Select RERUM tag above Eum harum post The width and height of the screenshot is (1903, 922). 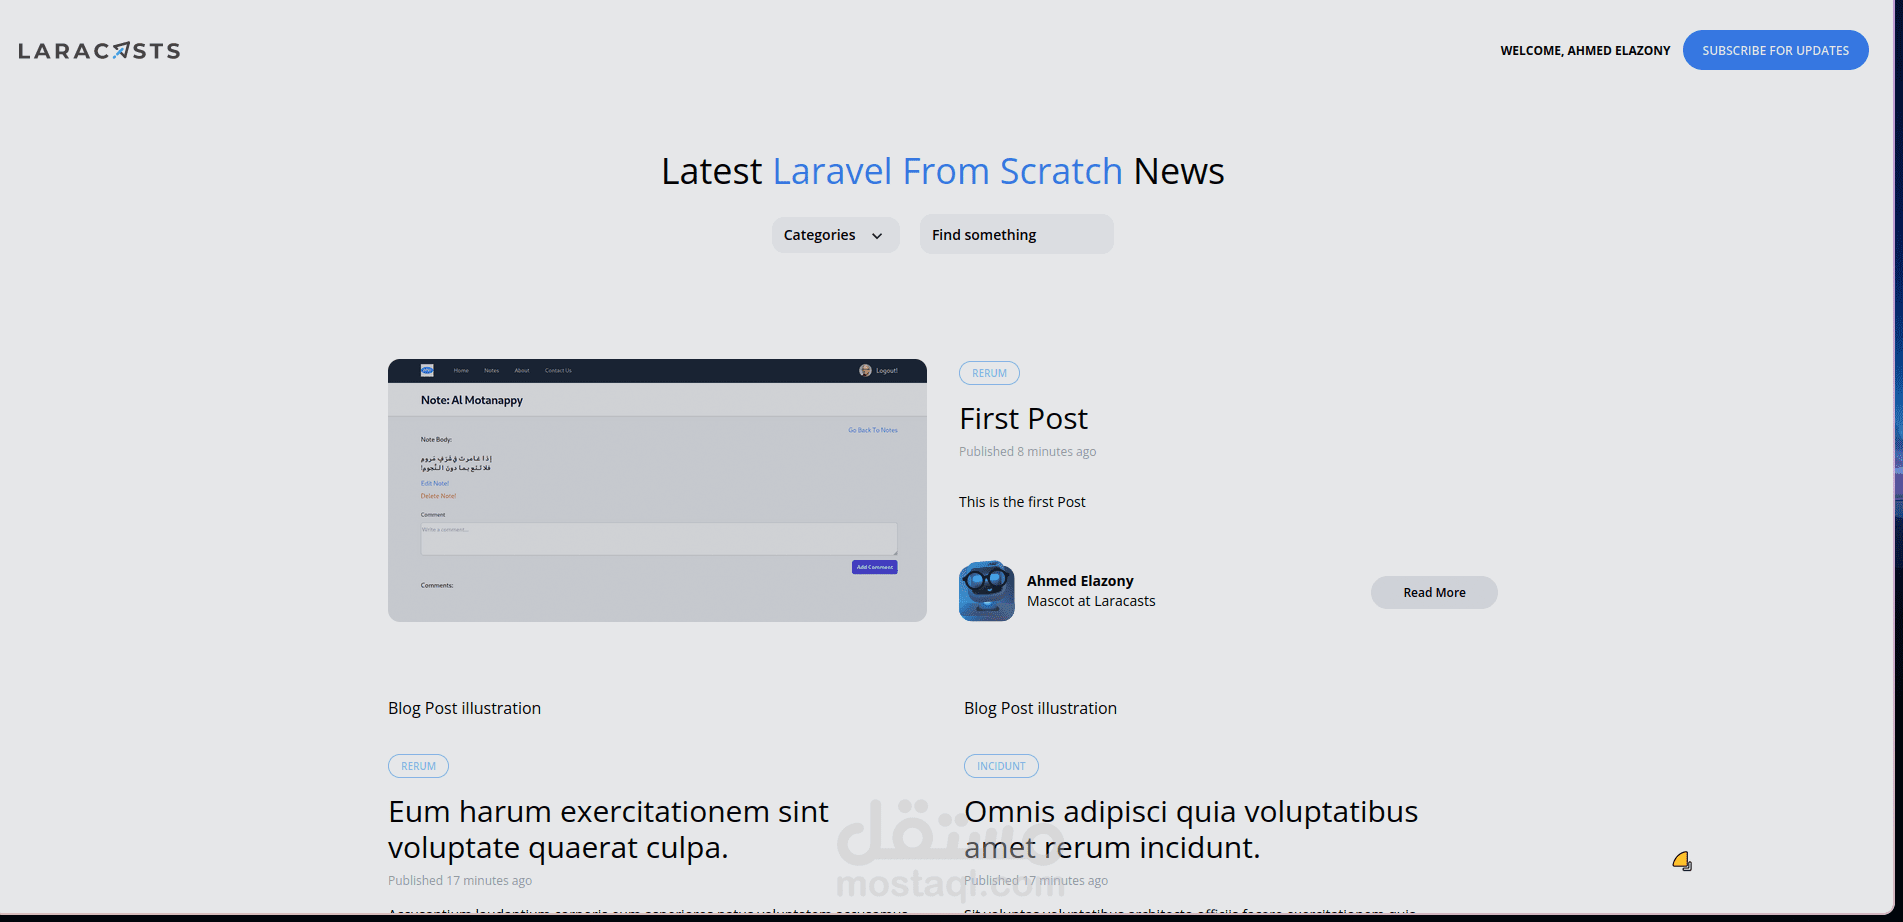[x=418, y=766]
